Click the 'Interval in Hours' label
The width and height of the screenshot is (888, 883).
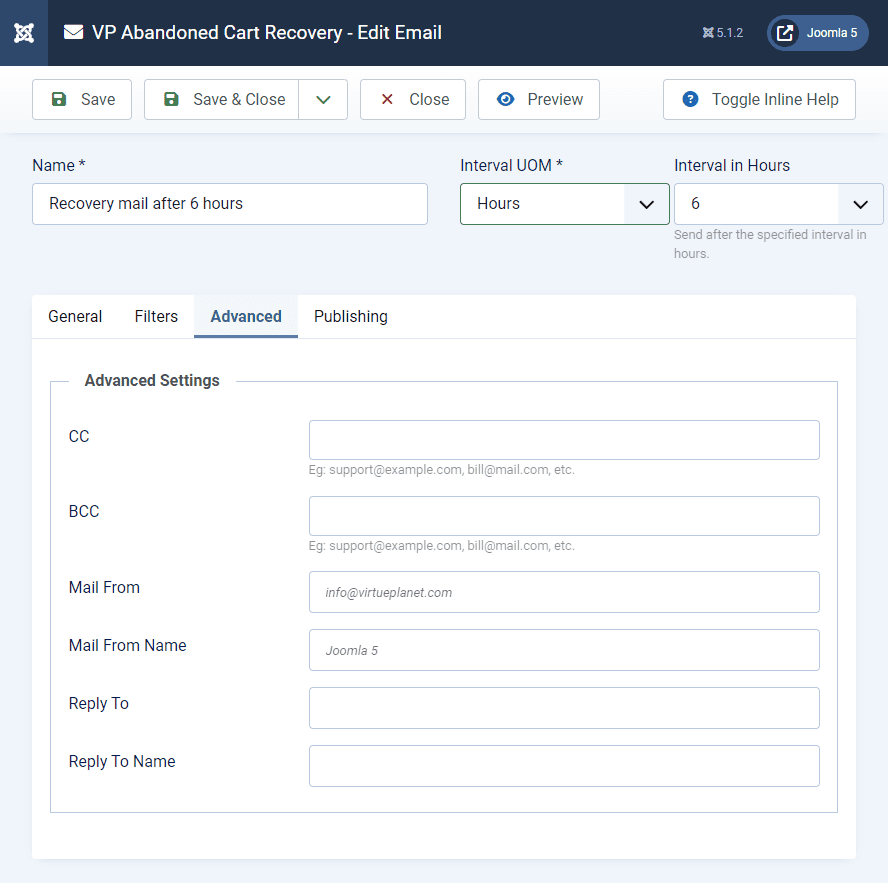point(732,165)
